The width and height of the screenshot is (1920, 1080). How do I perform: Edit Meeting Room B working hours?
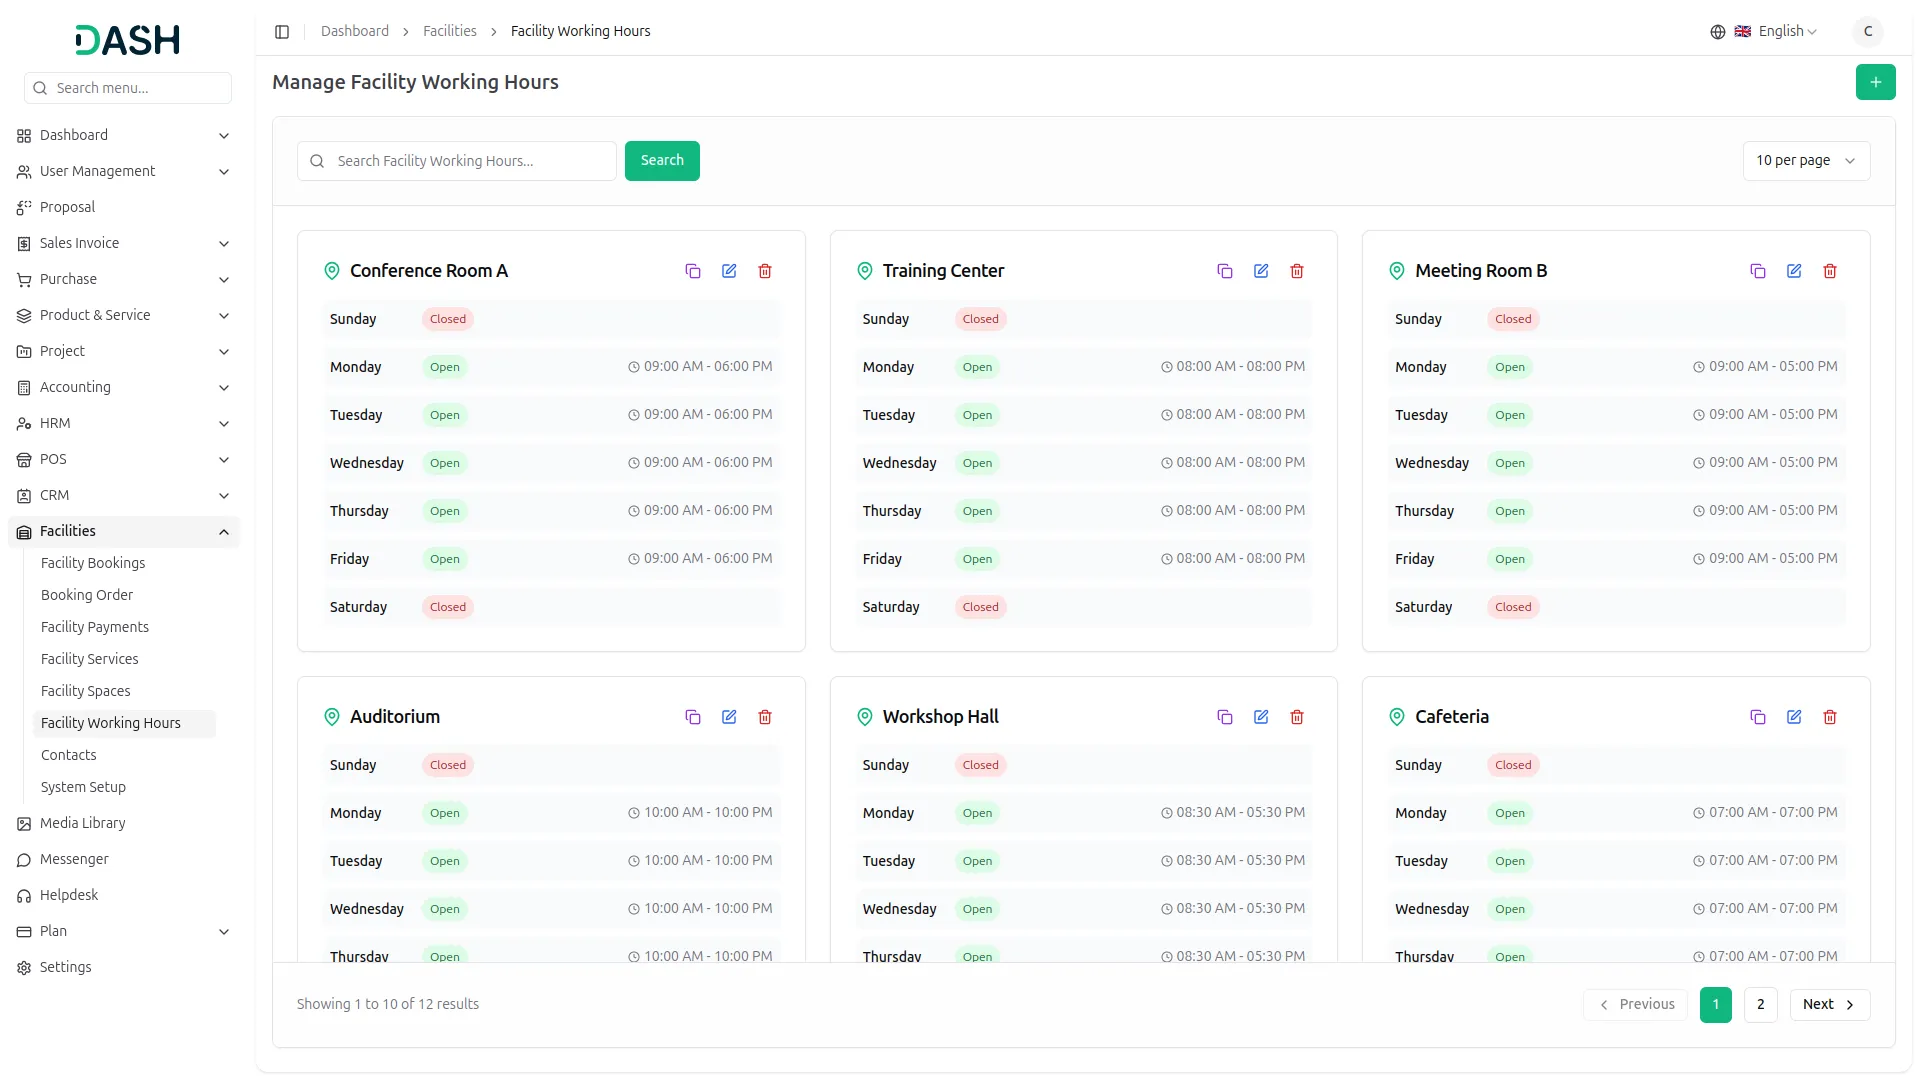click(x=1794, y=271)
